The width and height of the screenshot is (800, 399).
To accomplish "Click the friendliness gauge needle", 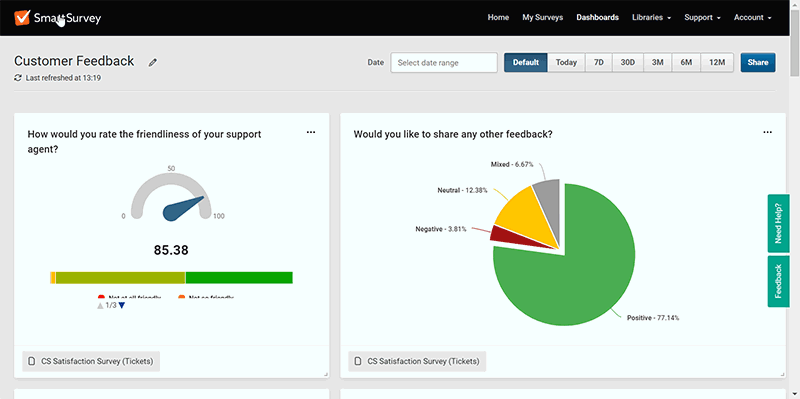I will [183, 209].
